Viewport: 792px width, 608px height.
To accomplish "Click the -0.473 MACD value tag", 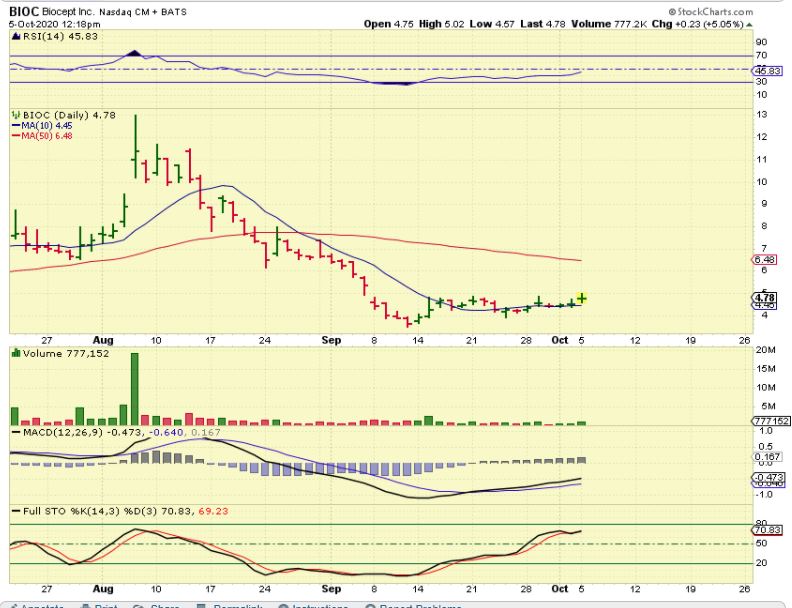I will (x=769, y=477).
